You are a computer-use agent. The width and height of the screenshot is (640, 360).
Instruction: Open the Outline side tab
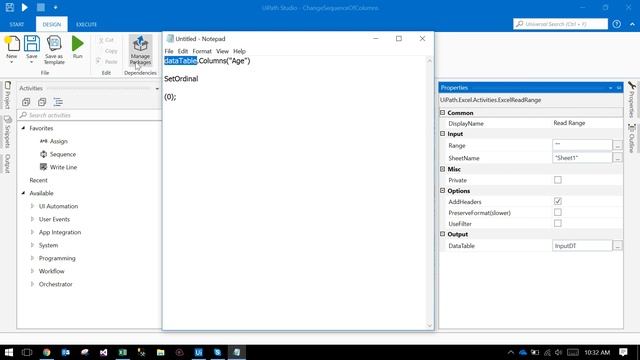pyautogui.click(x=632, y=138)
